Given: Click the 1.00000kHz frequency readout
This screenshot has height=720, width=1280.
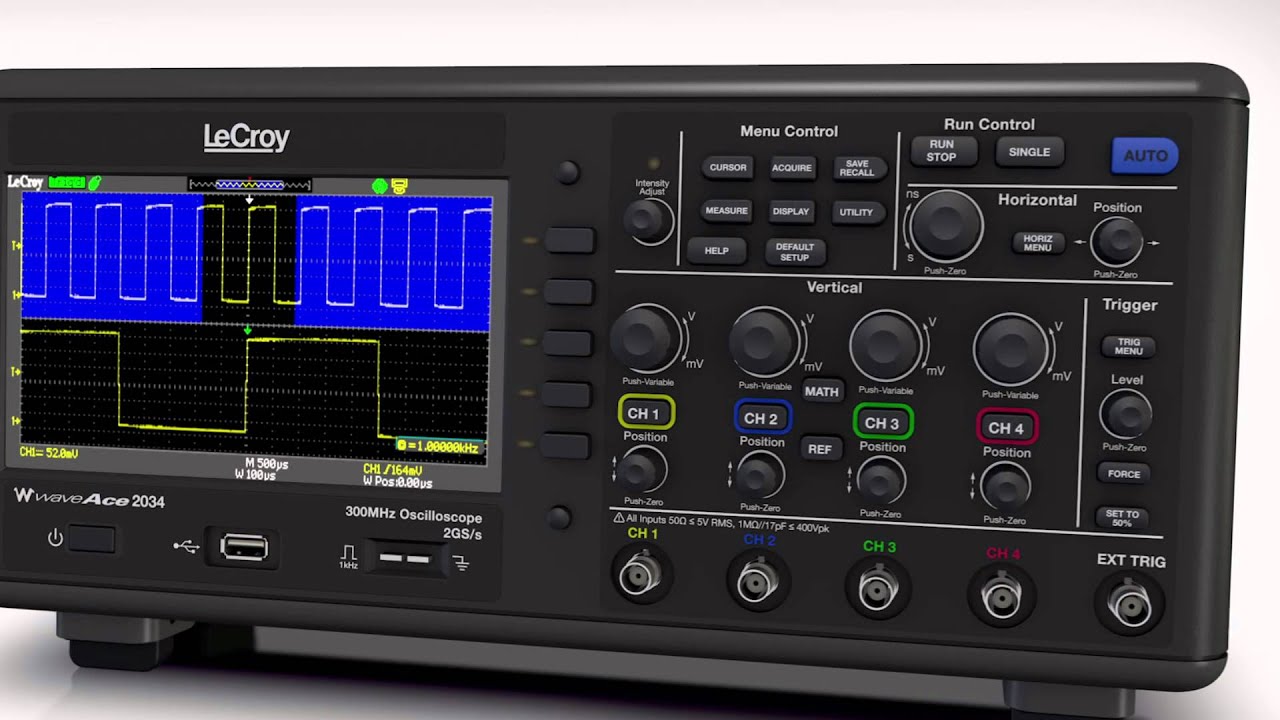Looking at the screenshot, I should click(441, 446).
